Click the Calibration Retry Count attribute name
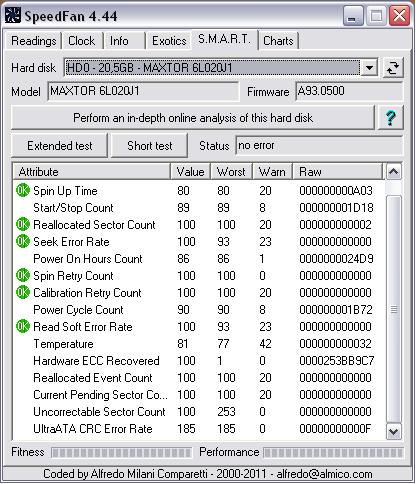Viewport: 416px width, 484px height. [87, 293]
